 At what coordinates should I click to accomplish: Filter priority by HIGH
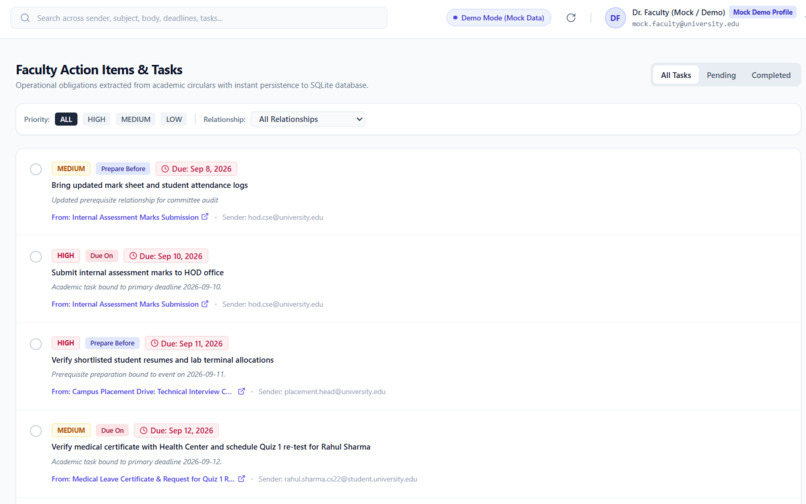click(96, 119)
